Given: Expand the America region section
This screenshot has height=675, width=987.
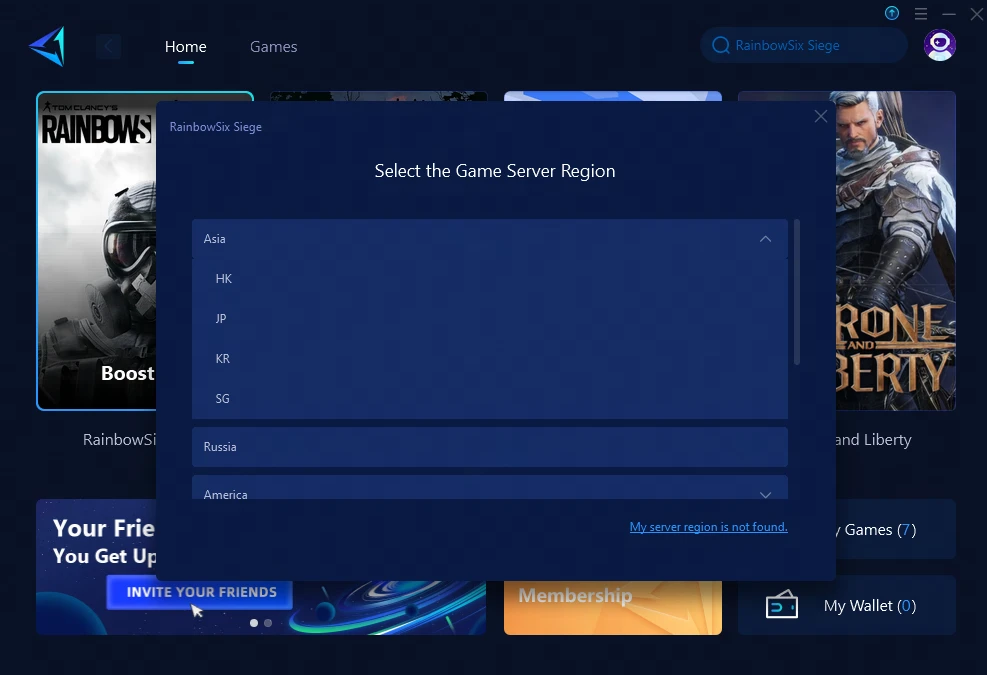Looking at the screenshot, I should tap(765, 494).
